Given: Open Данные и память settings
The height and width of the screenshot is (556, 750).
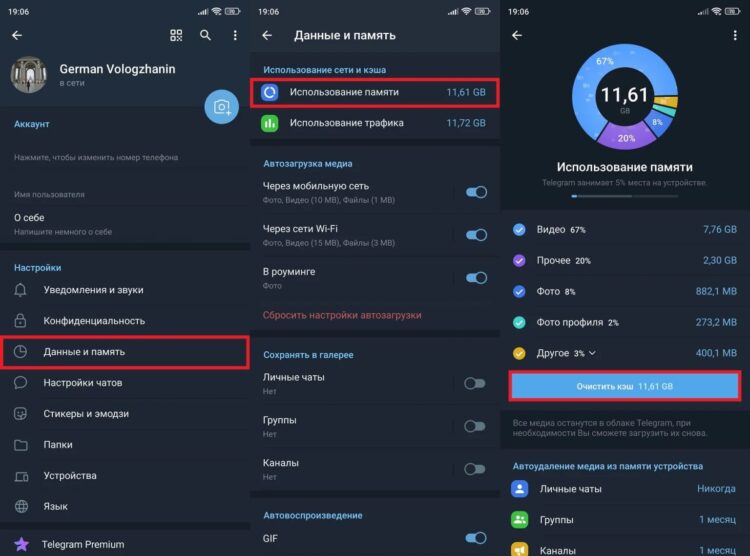Looking at the screenshot, I should pos(125,352).
